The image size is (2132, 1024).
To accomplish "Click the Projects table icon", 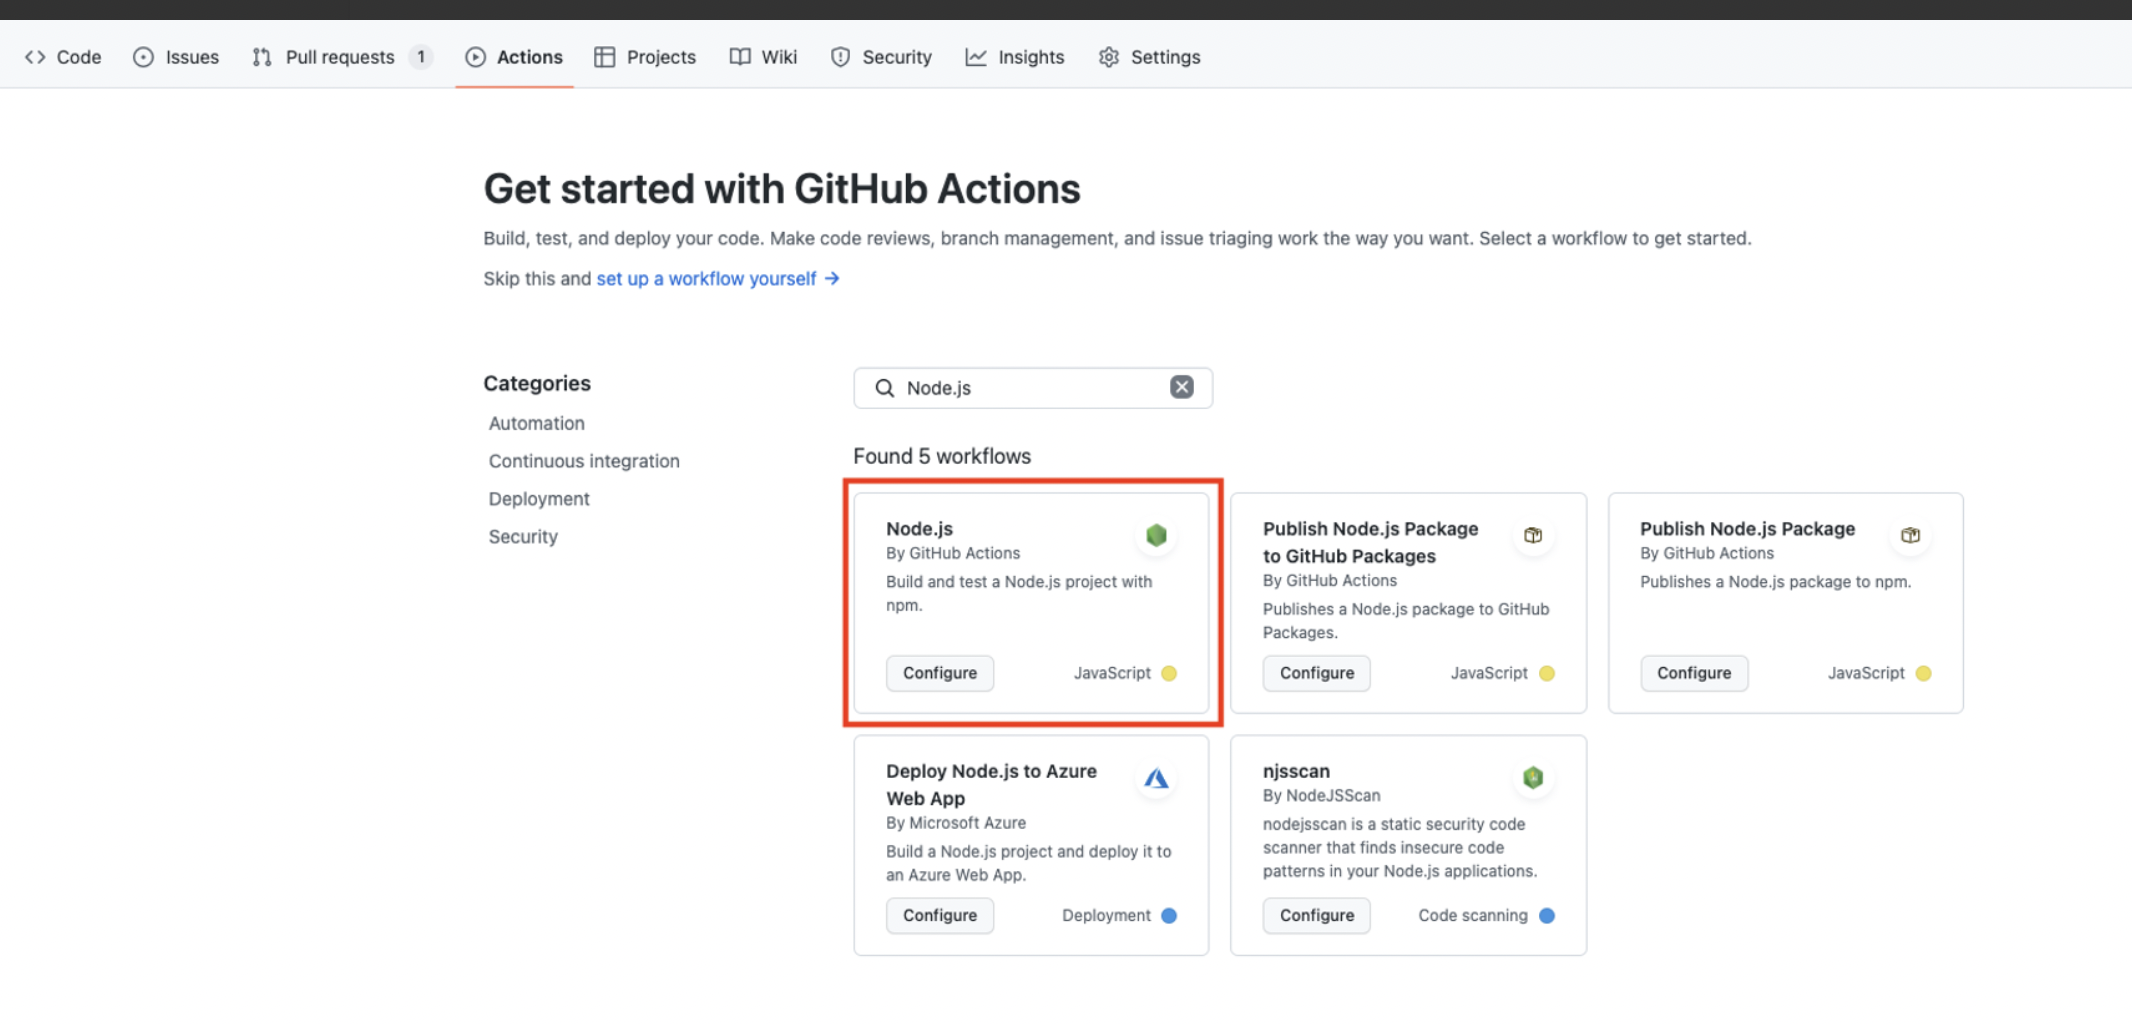I will [x=604, y=57].
